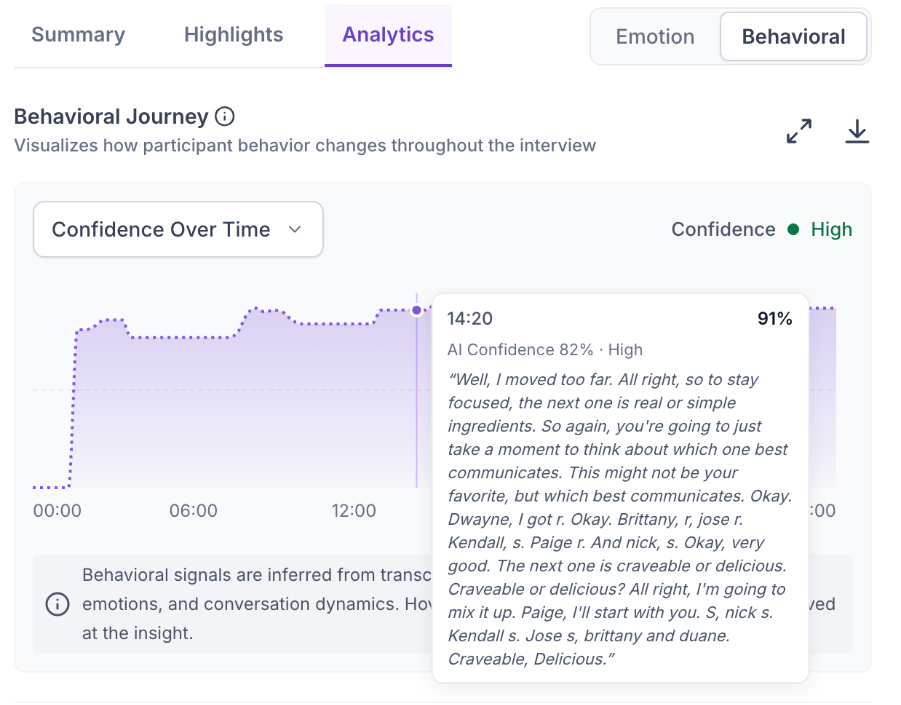Select the Behavioral view toggle
Screen dimensions: 901x705
tap(794, 36)
